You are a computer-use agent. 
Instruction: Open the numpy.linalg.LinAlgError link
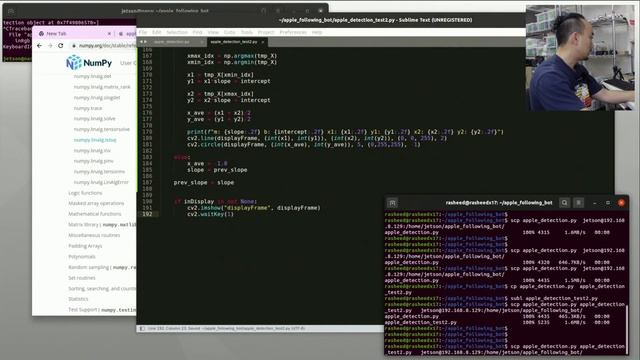click(x=101, y=182)
